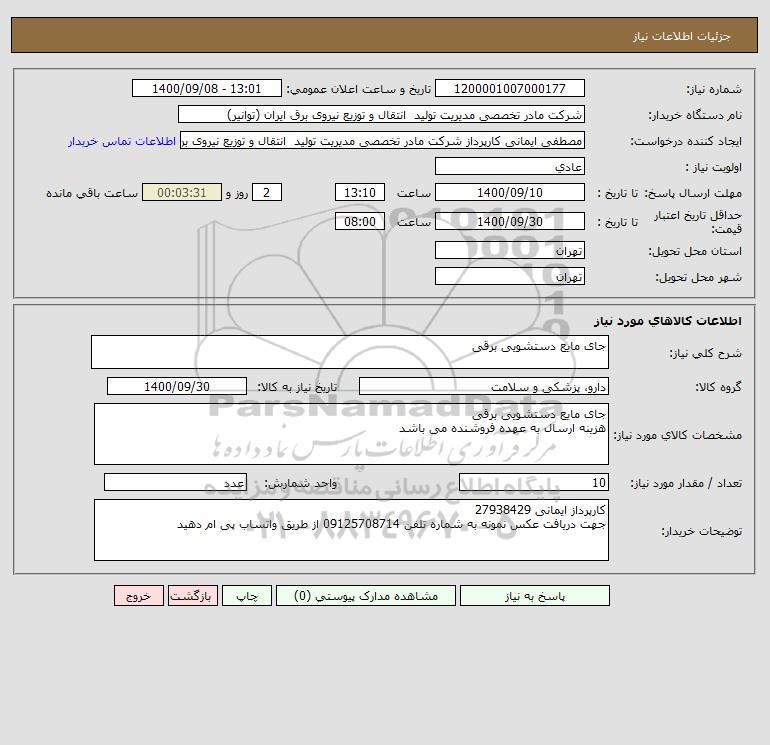Screen dimensions: 770x745
Task: Click the نام دستگاه خریدار field
Action: point(381,115)
